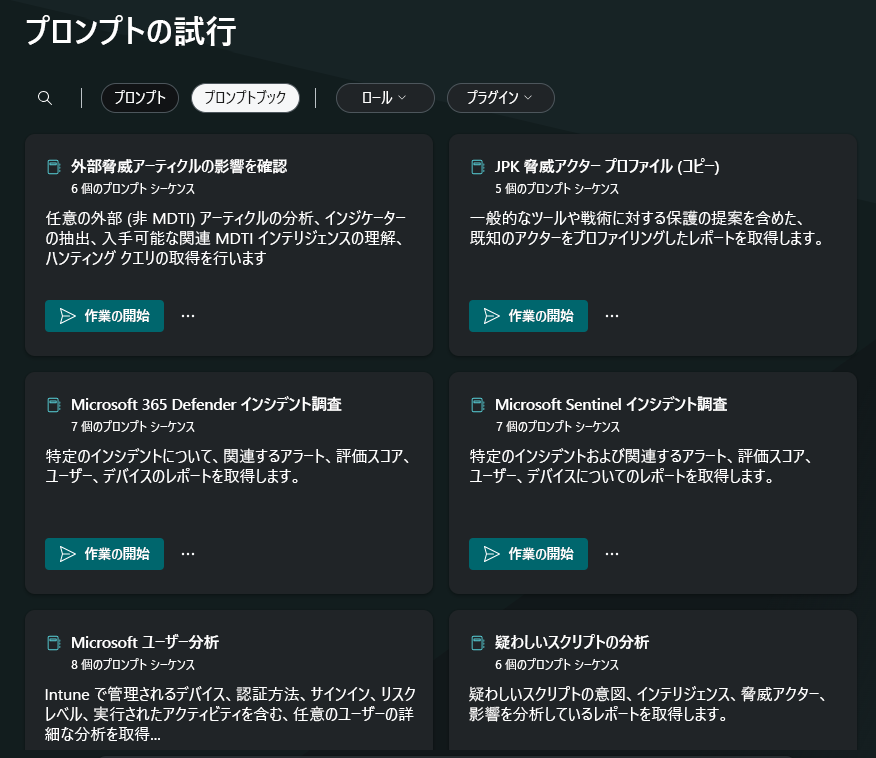Switch to the プロンプト tab
The height and width of the screenshot is (758, 876).
[x=139, y=97]
